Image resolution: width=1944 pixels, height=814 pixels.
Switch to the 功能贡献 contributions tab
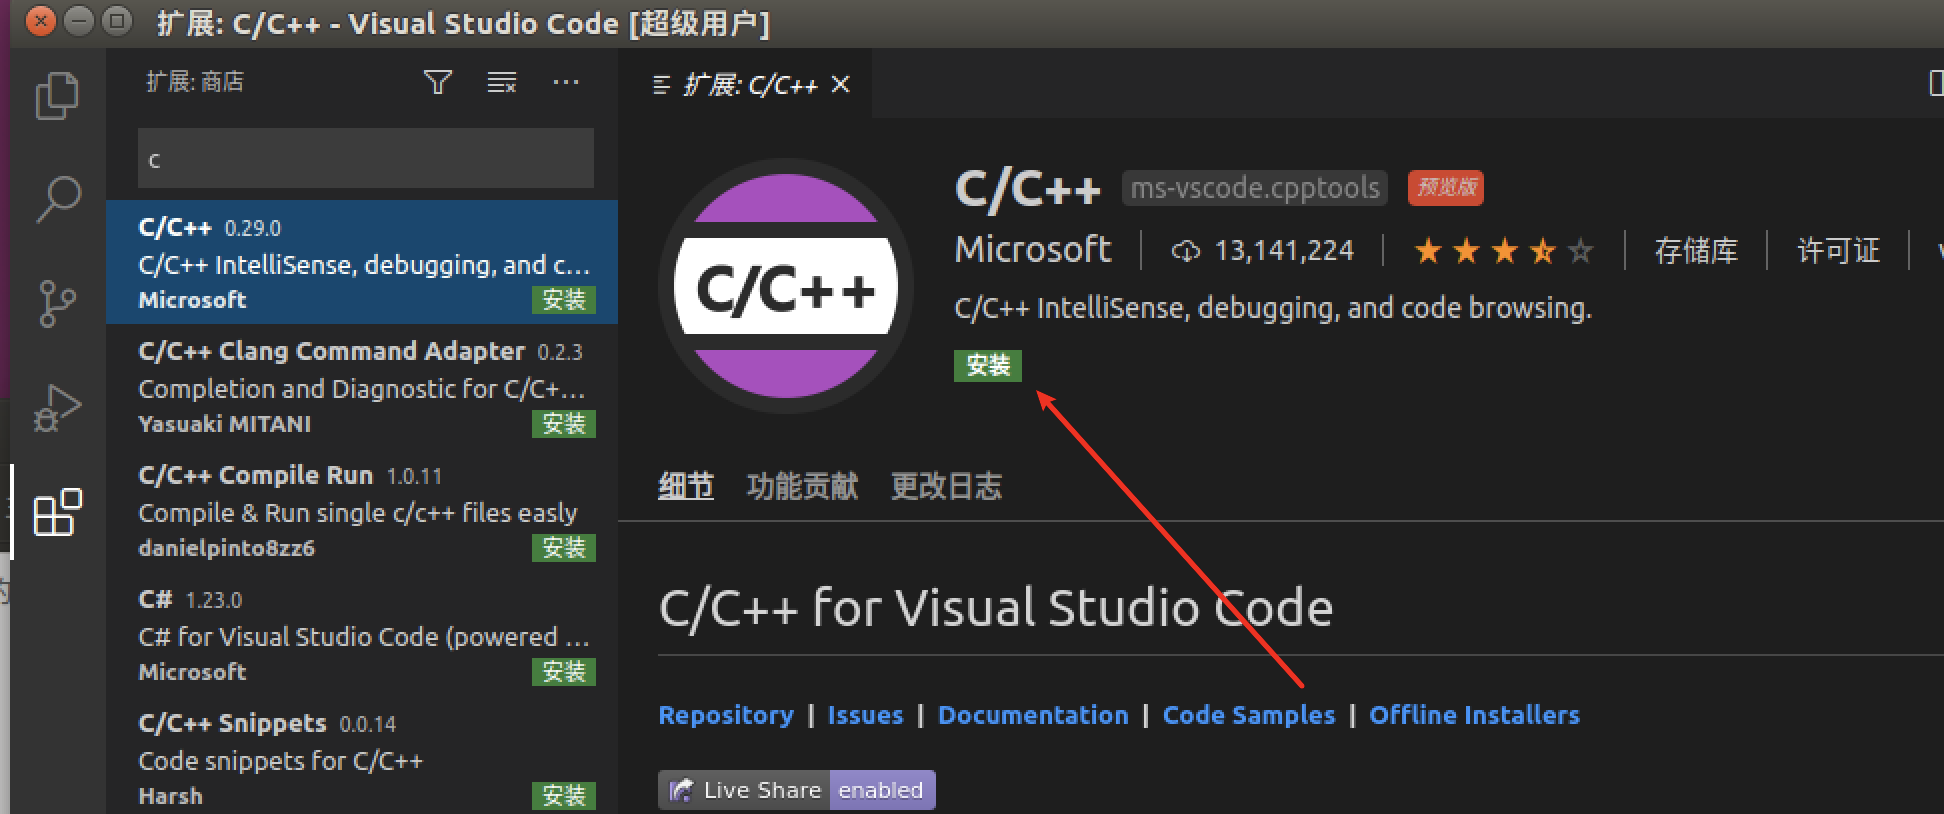pos(802,486)
